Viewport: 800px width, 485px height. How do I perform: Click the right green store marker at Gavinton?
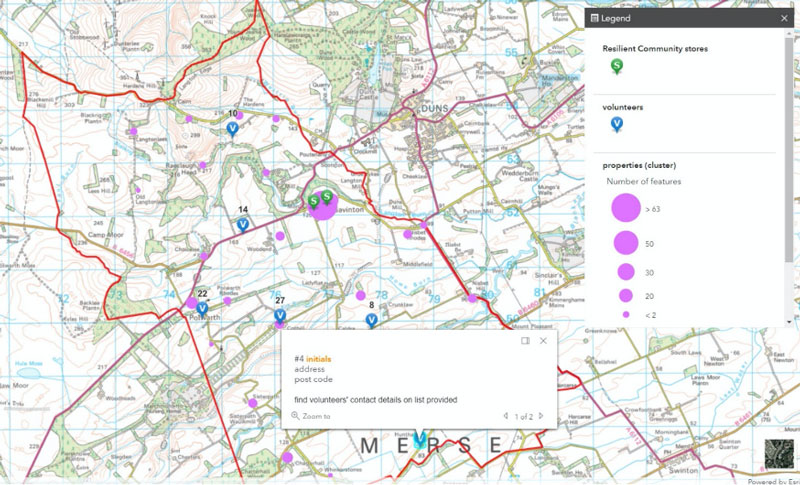(327, 197)
